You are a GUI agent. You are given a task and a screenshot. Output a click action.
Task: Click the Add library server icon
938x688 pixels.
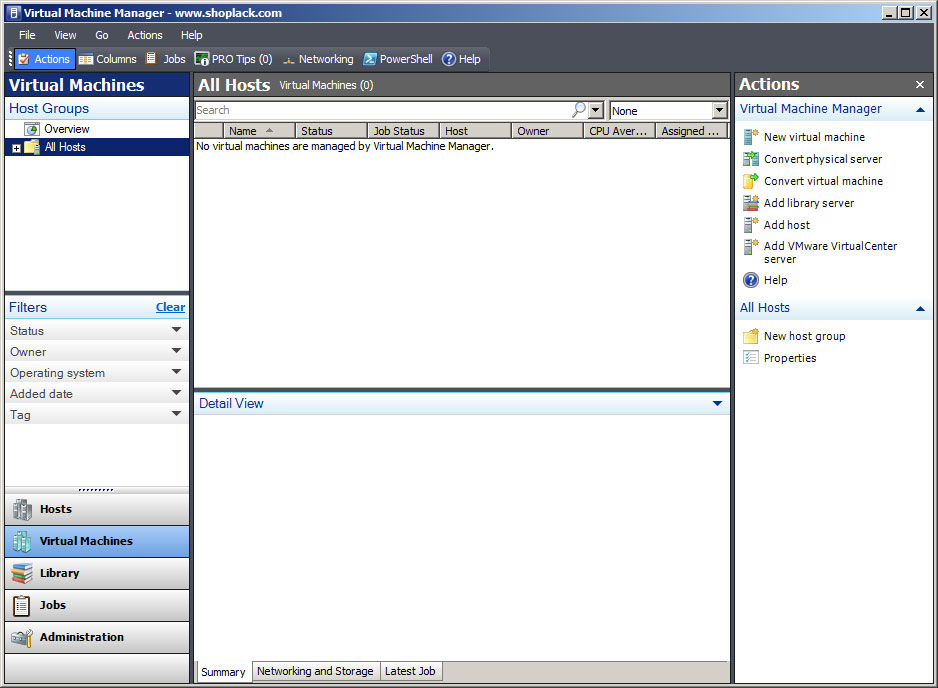pyautogui.click(x=751, y=203)
